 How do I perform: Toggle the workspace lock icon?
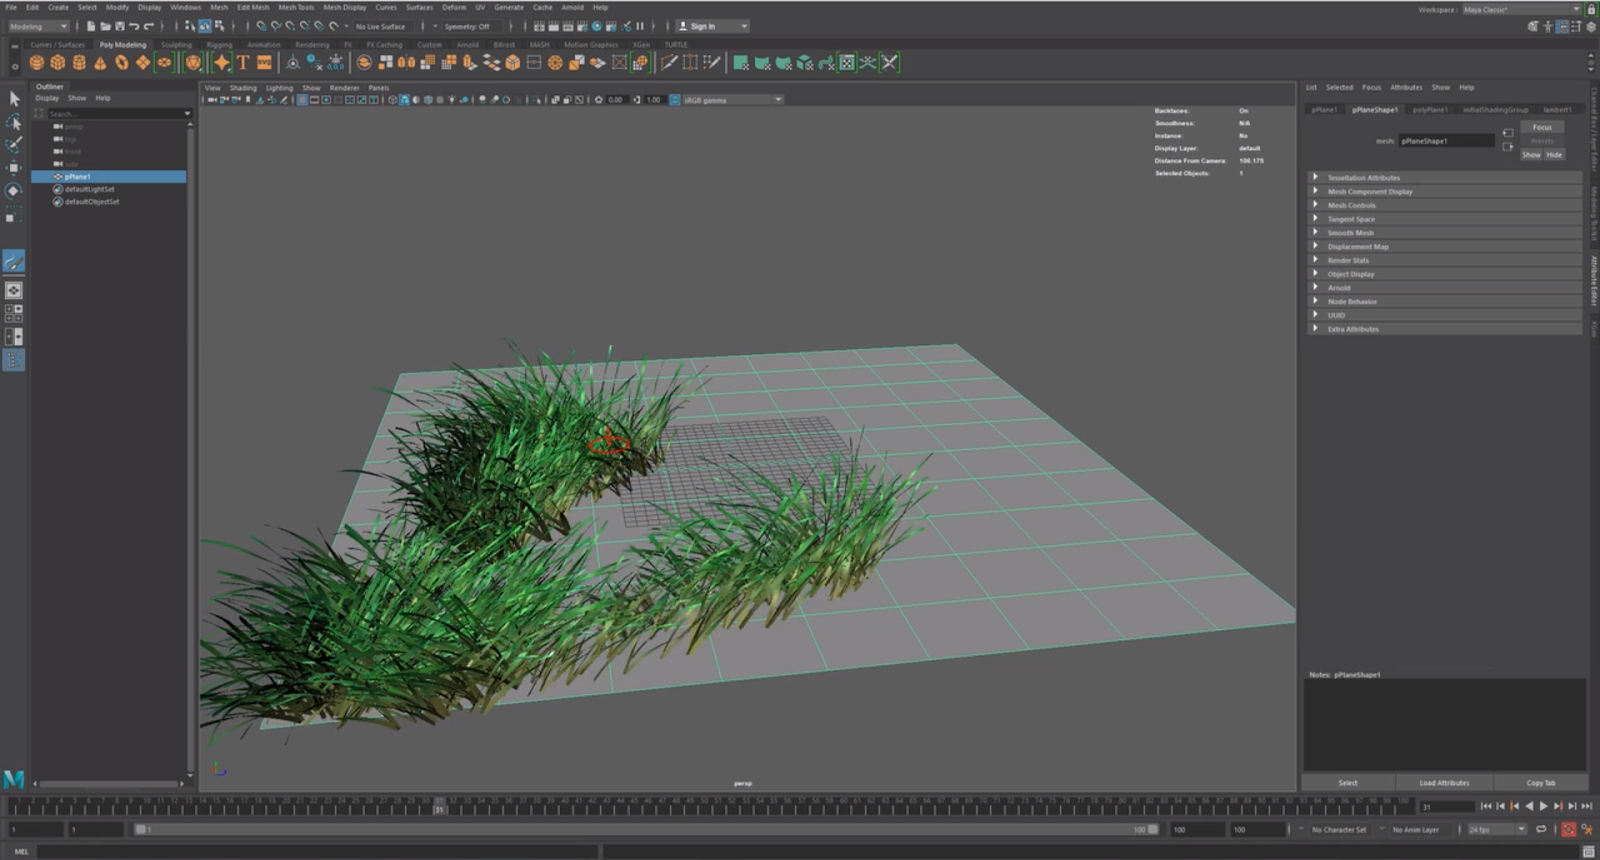tap(1591, 9)
